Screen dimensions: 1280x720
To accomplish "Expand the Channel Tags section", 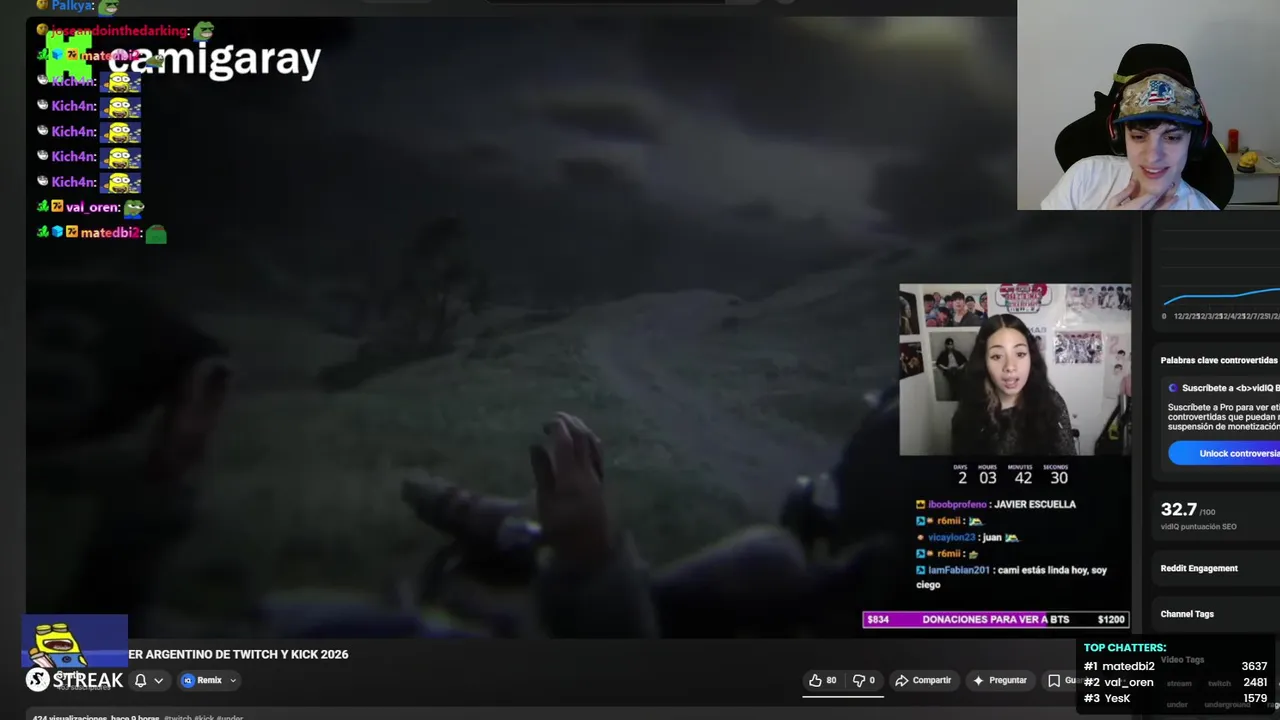I will 1187,614.
